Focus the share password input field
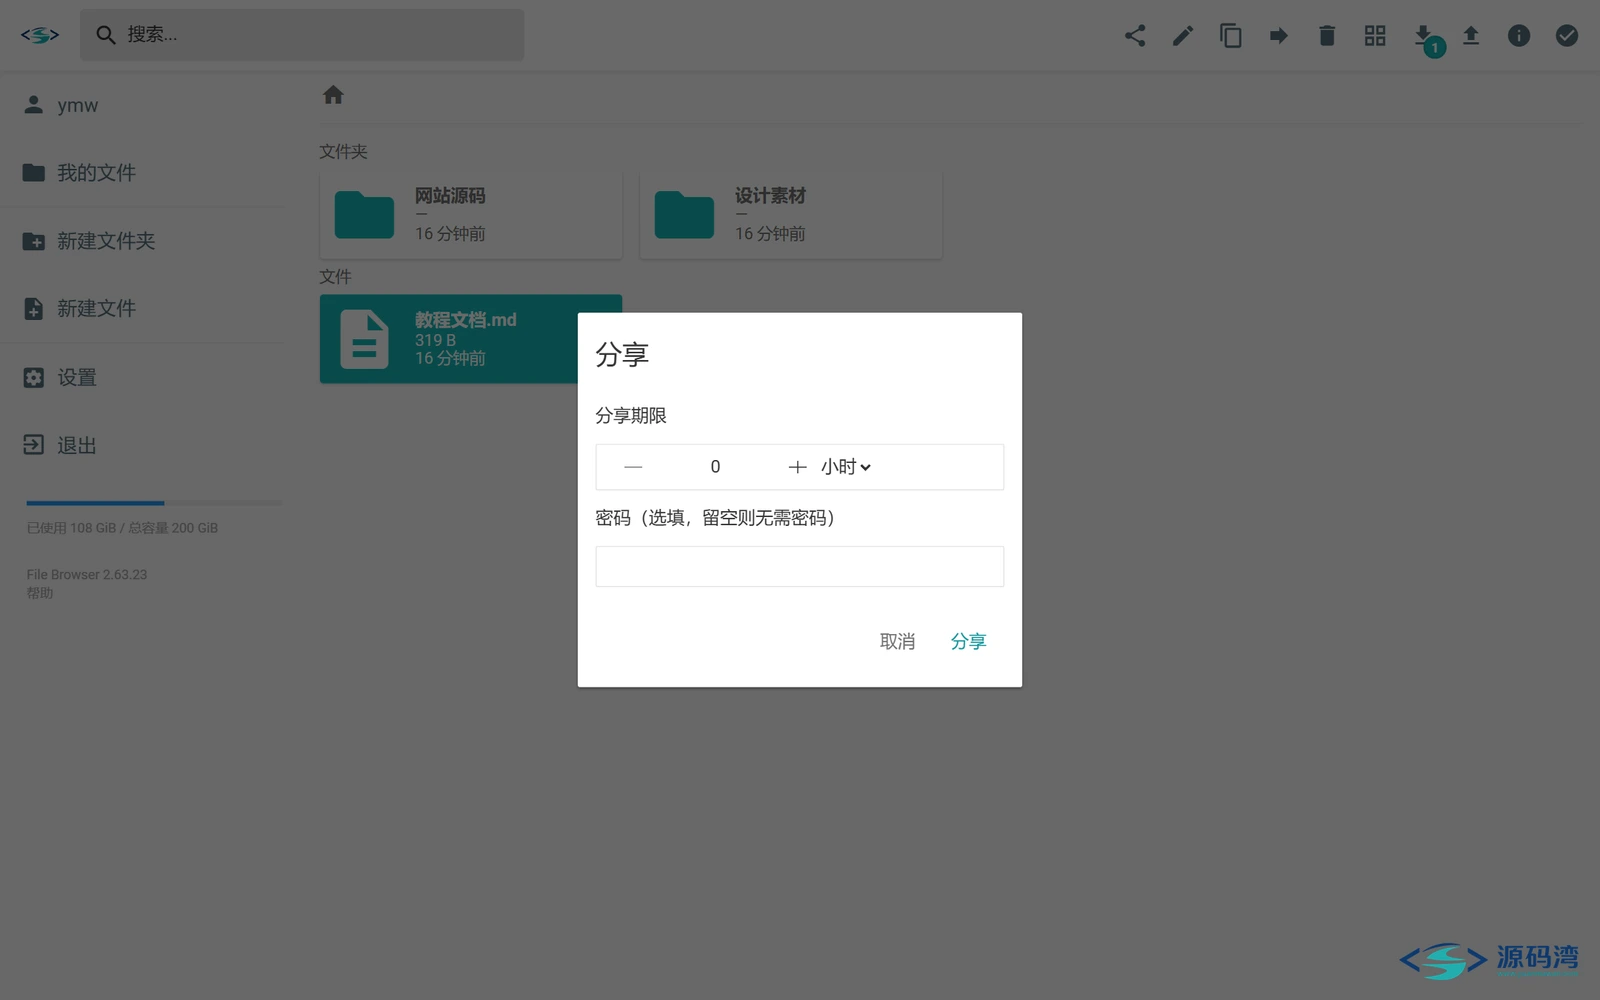Image resolution: width=1600 pixels, height=1000 pixels. point(799,566)
